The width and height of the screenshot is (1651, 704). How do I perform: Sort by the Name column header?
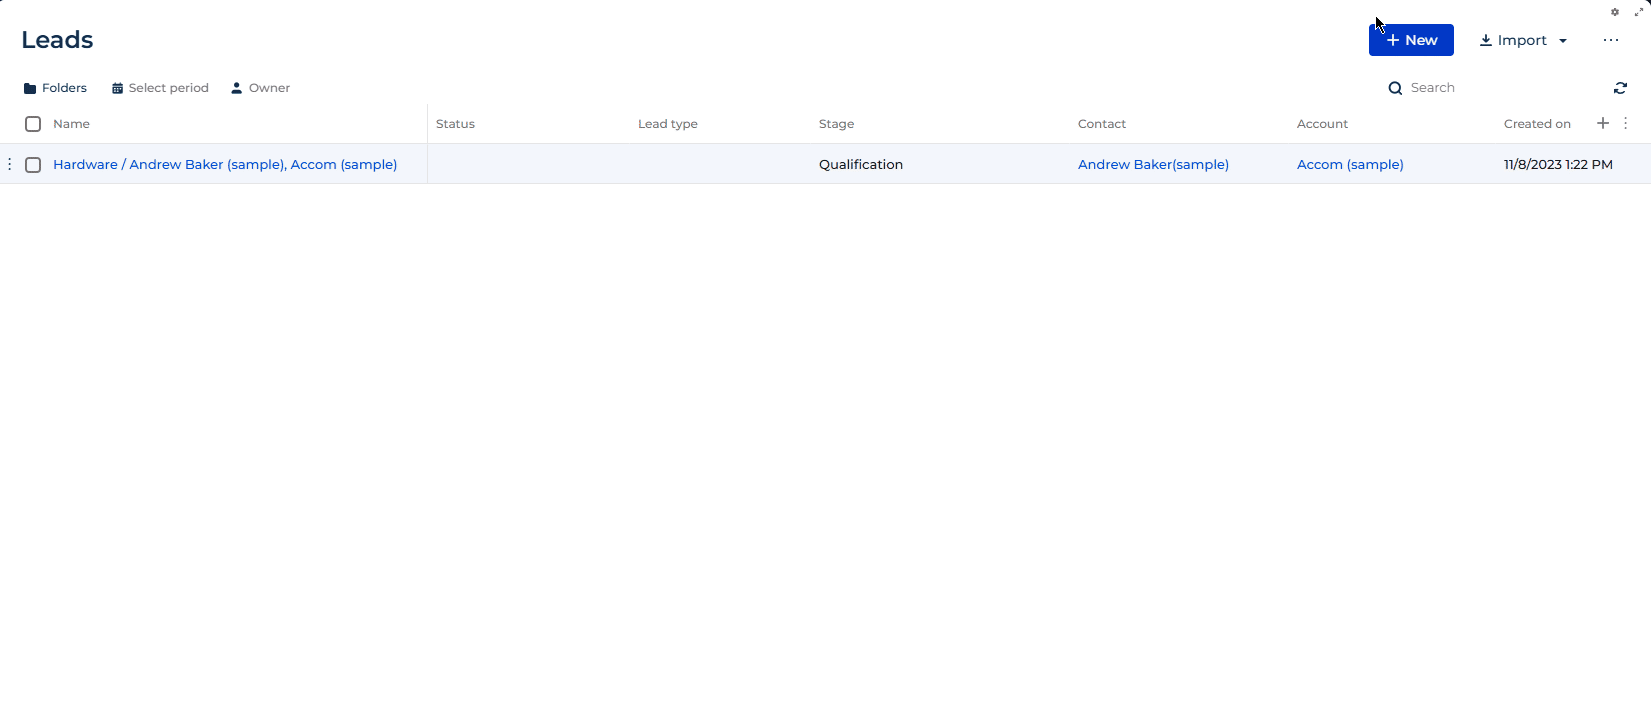pyautogui.click(x=71, y=124)
